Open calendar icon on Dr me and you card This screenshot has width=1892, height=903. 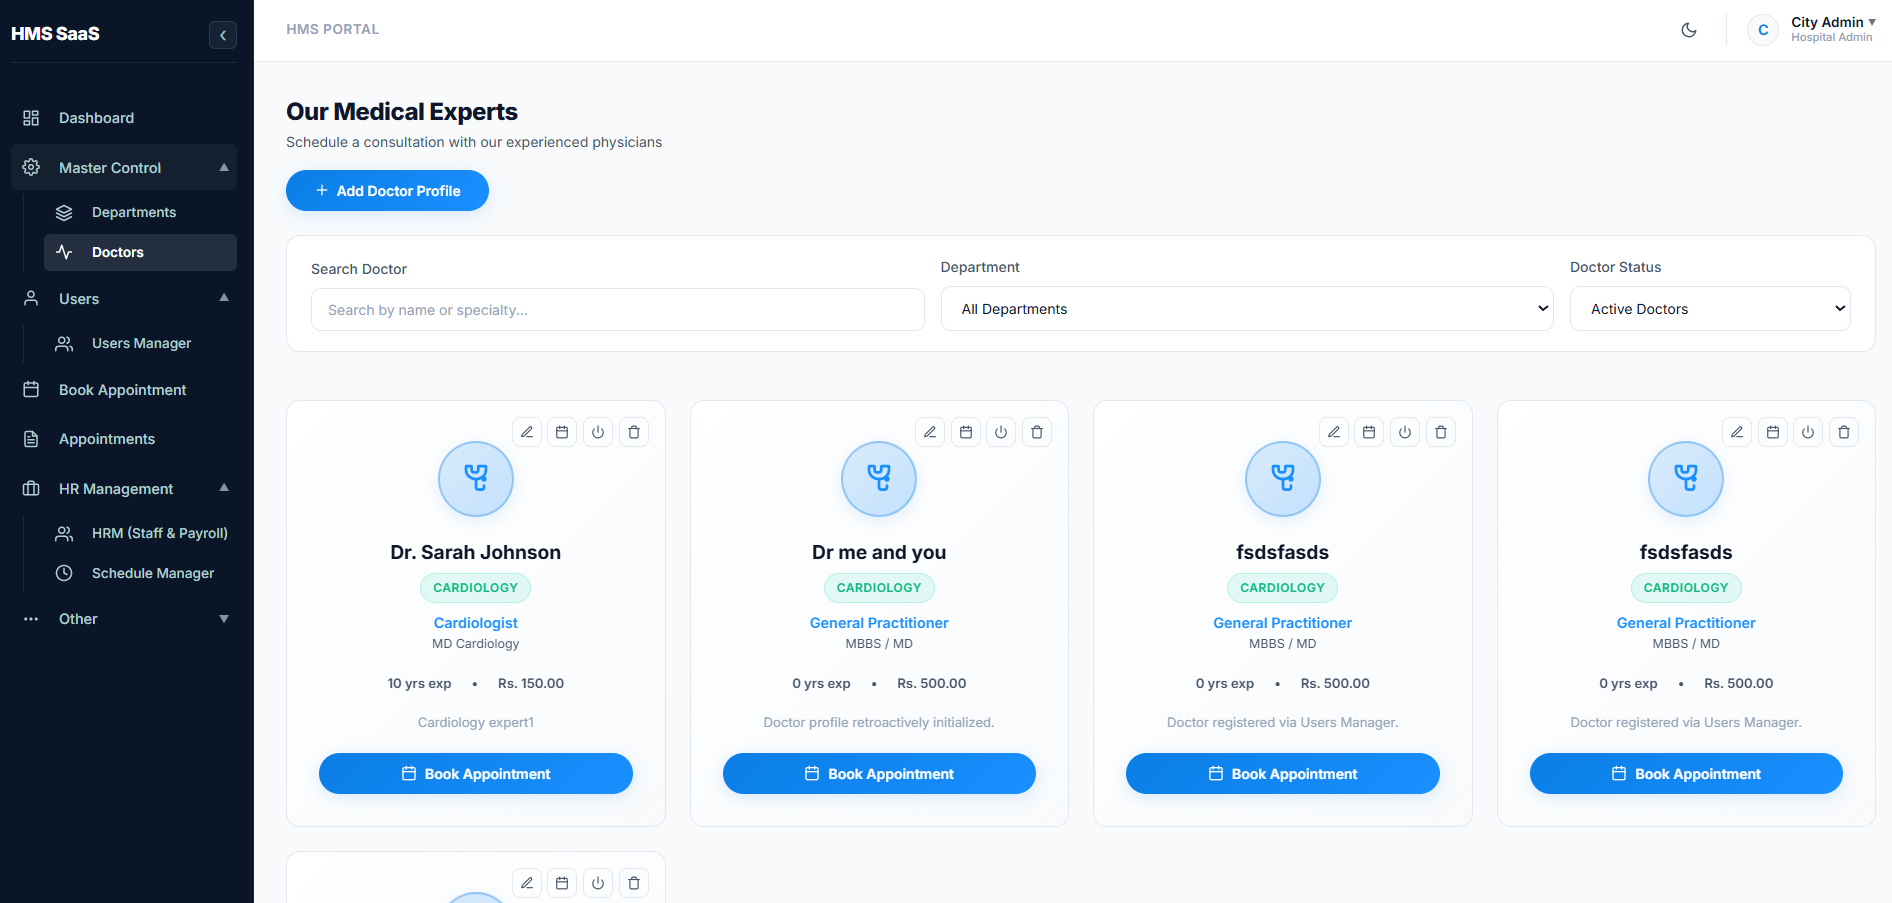pos(966,432)
